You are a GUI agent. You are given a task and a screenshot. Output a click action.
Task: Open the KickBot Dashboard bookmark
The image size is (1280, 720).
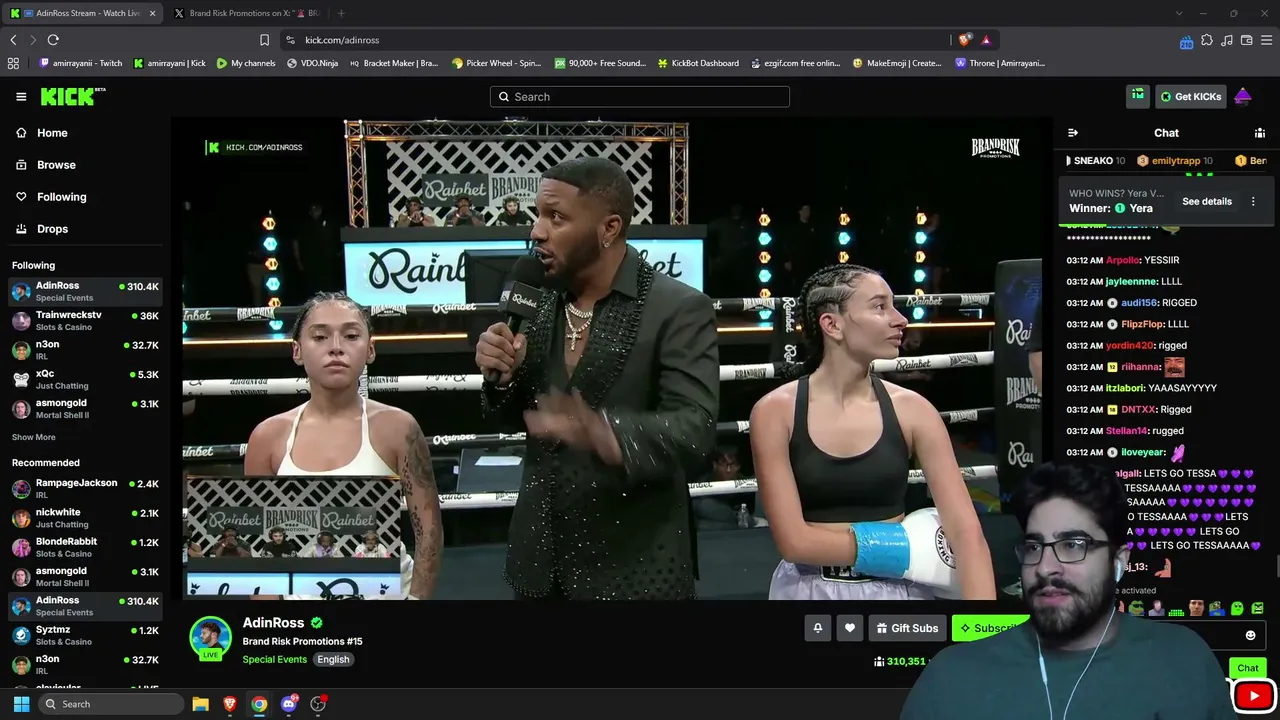(x=698, y=63)
